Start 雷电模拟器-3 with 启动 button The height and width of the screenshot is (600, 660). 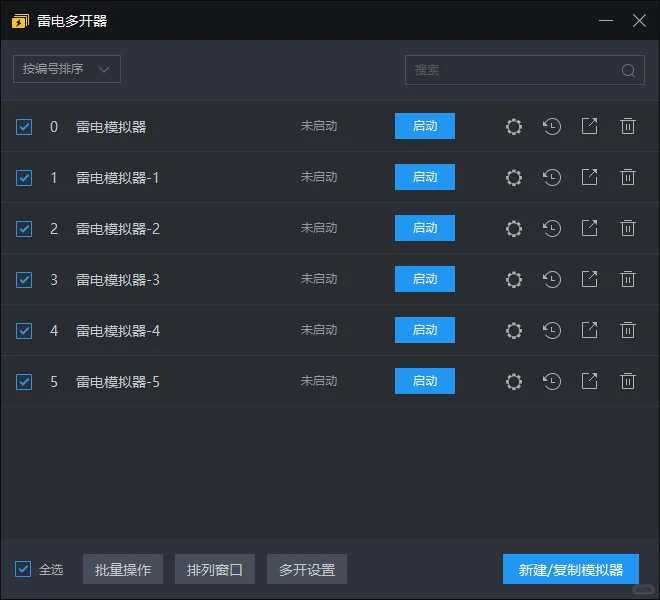(x=425, y=279)
